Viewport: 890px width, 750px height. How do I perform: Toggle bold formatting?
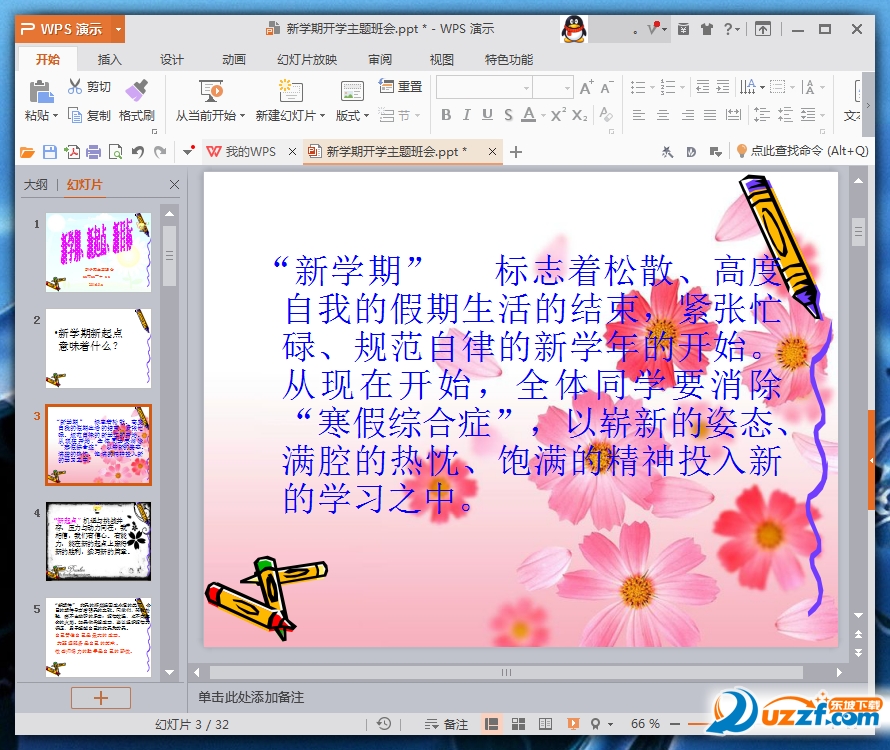click(446, 115)
